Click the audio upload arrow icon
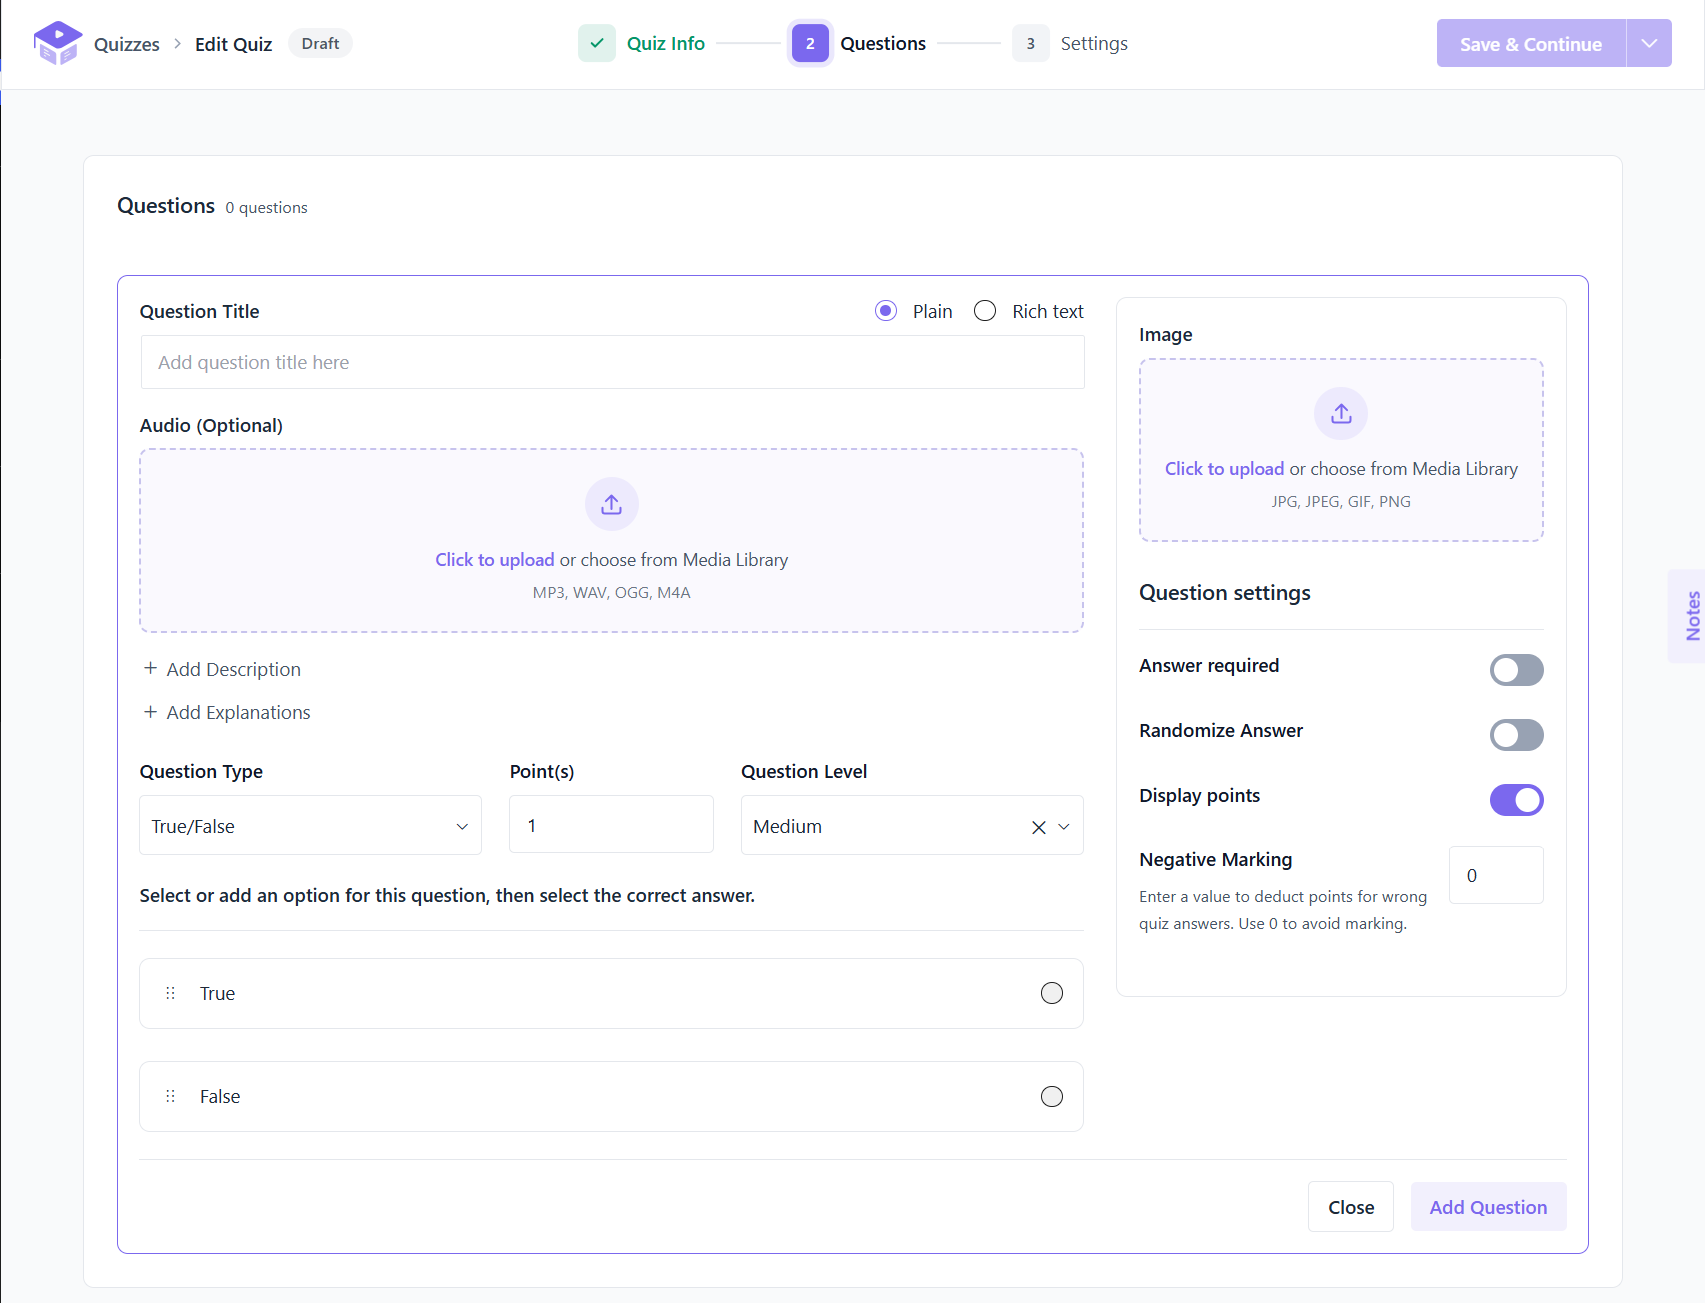Viewport: 1705px width, 1303px height. [612, 504]
